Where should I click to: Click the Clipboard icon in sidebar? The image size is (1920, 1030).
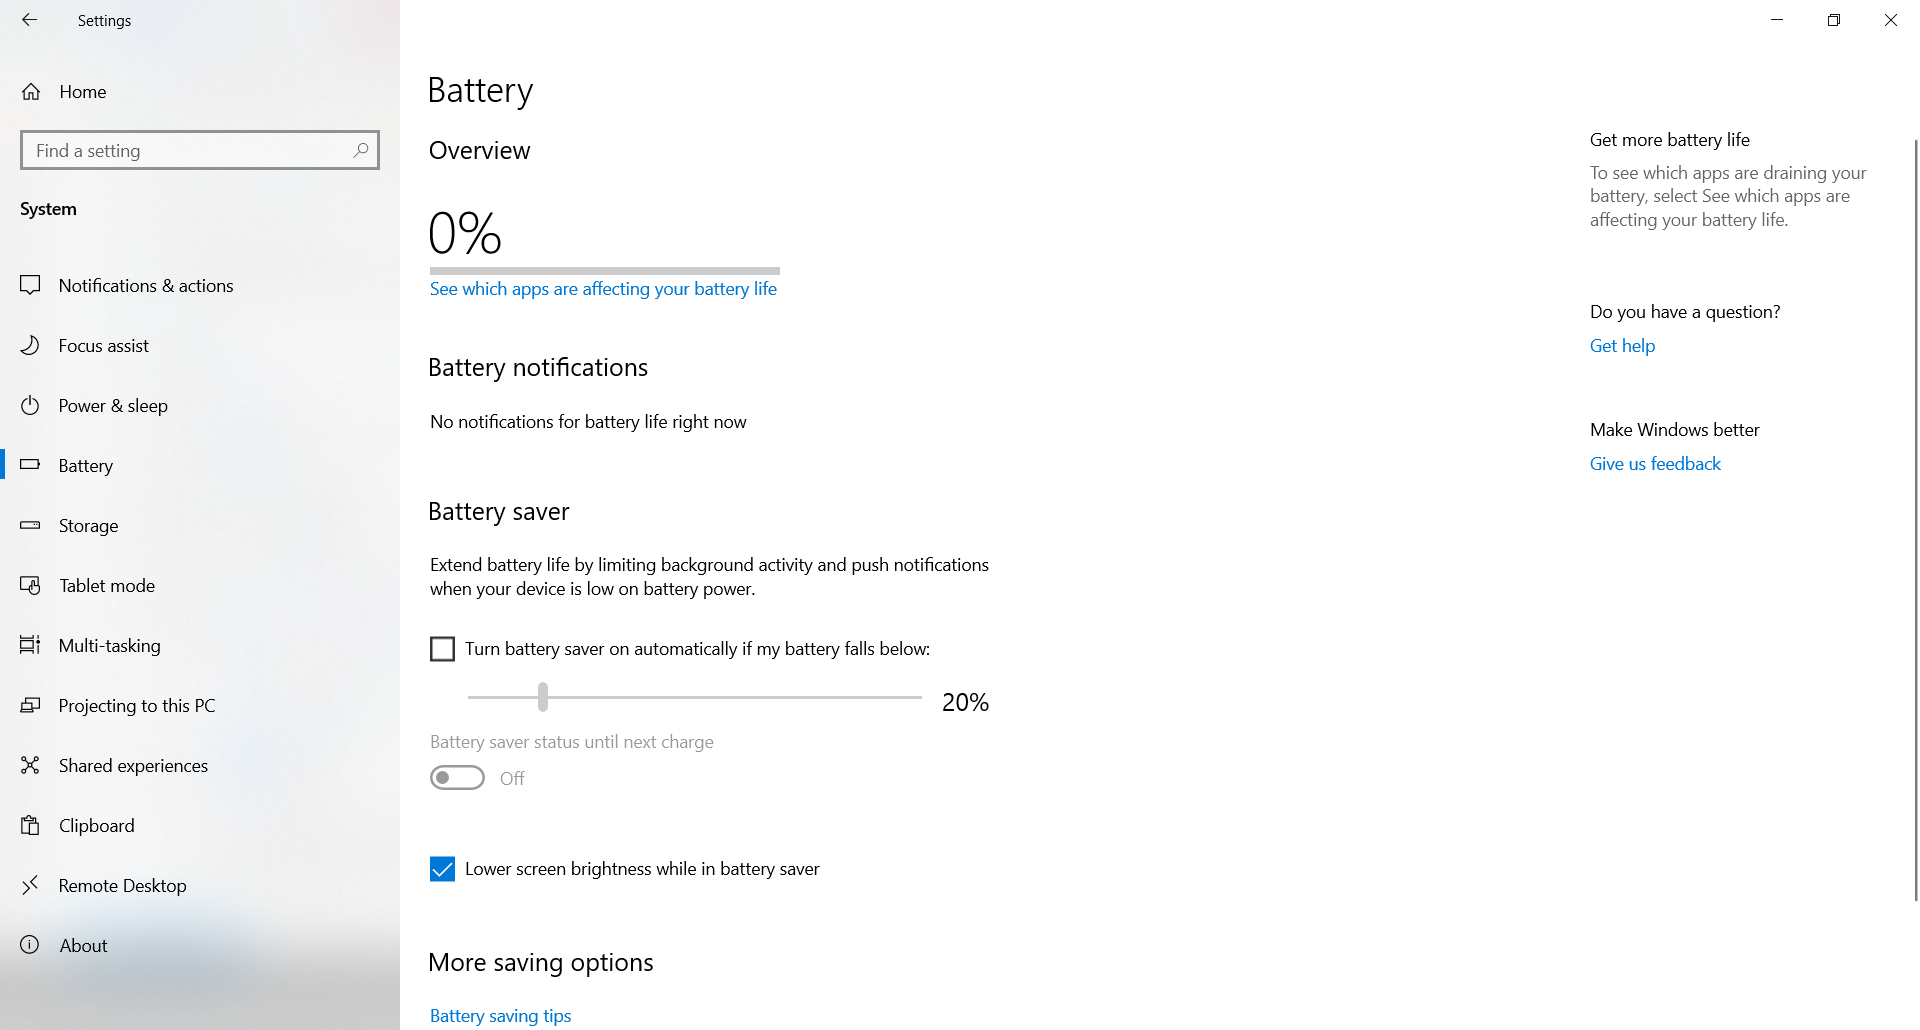31,826
